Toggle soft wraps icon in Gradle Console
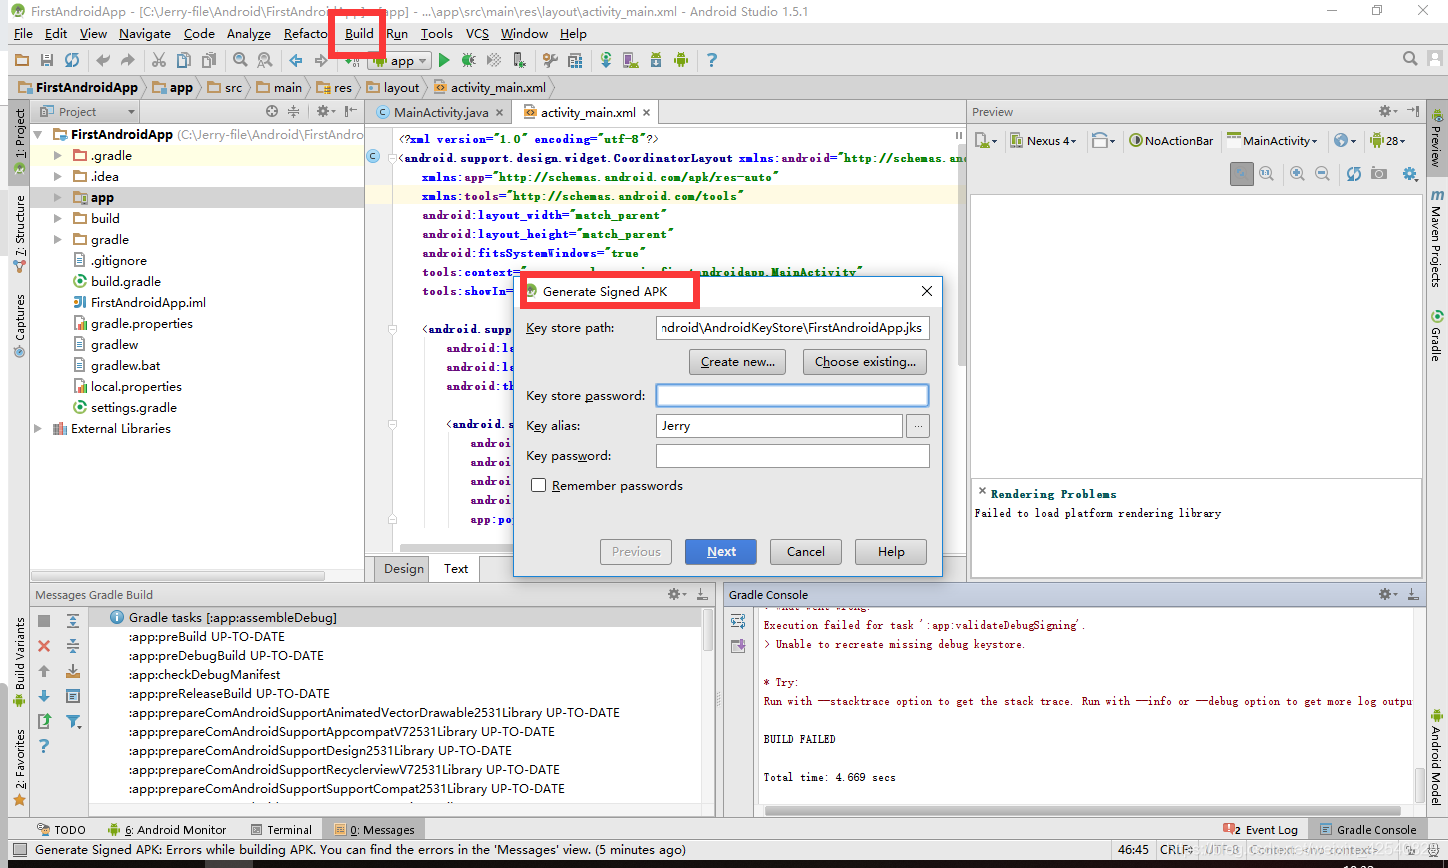 click(738, 621)
